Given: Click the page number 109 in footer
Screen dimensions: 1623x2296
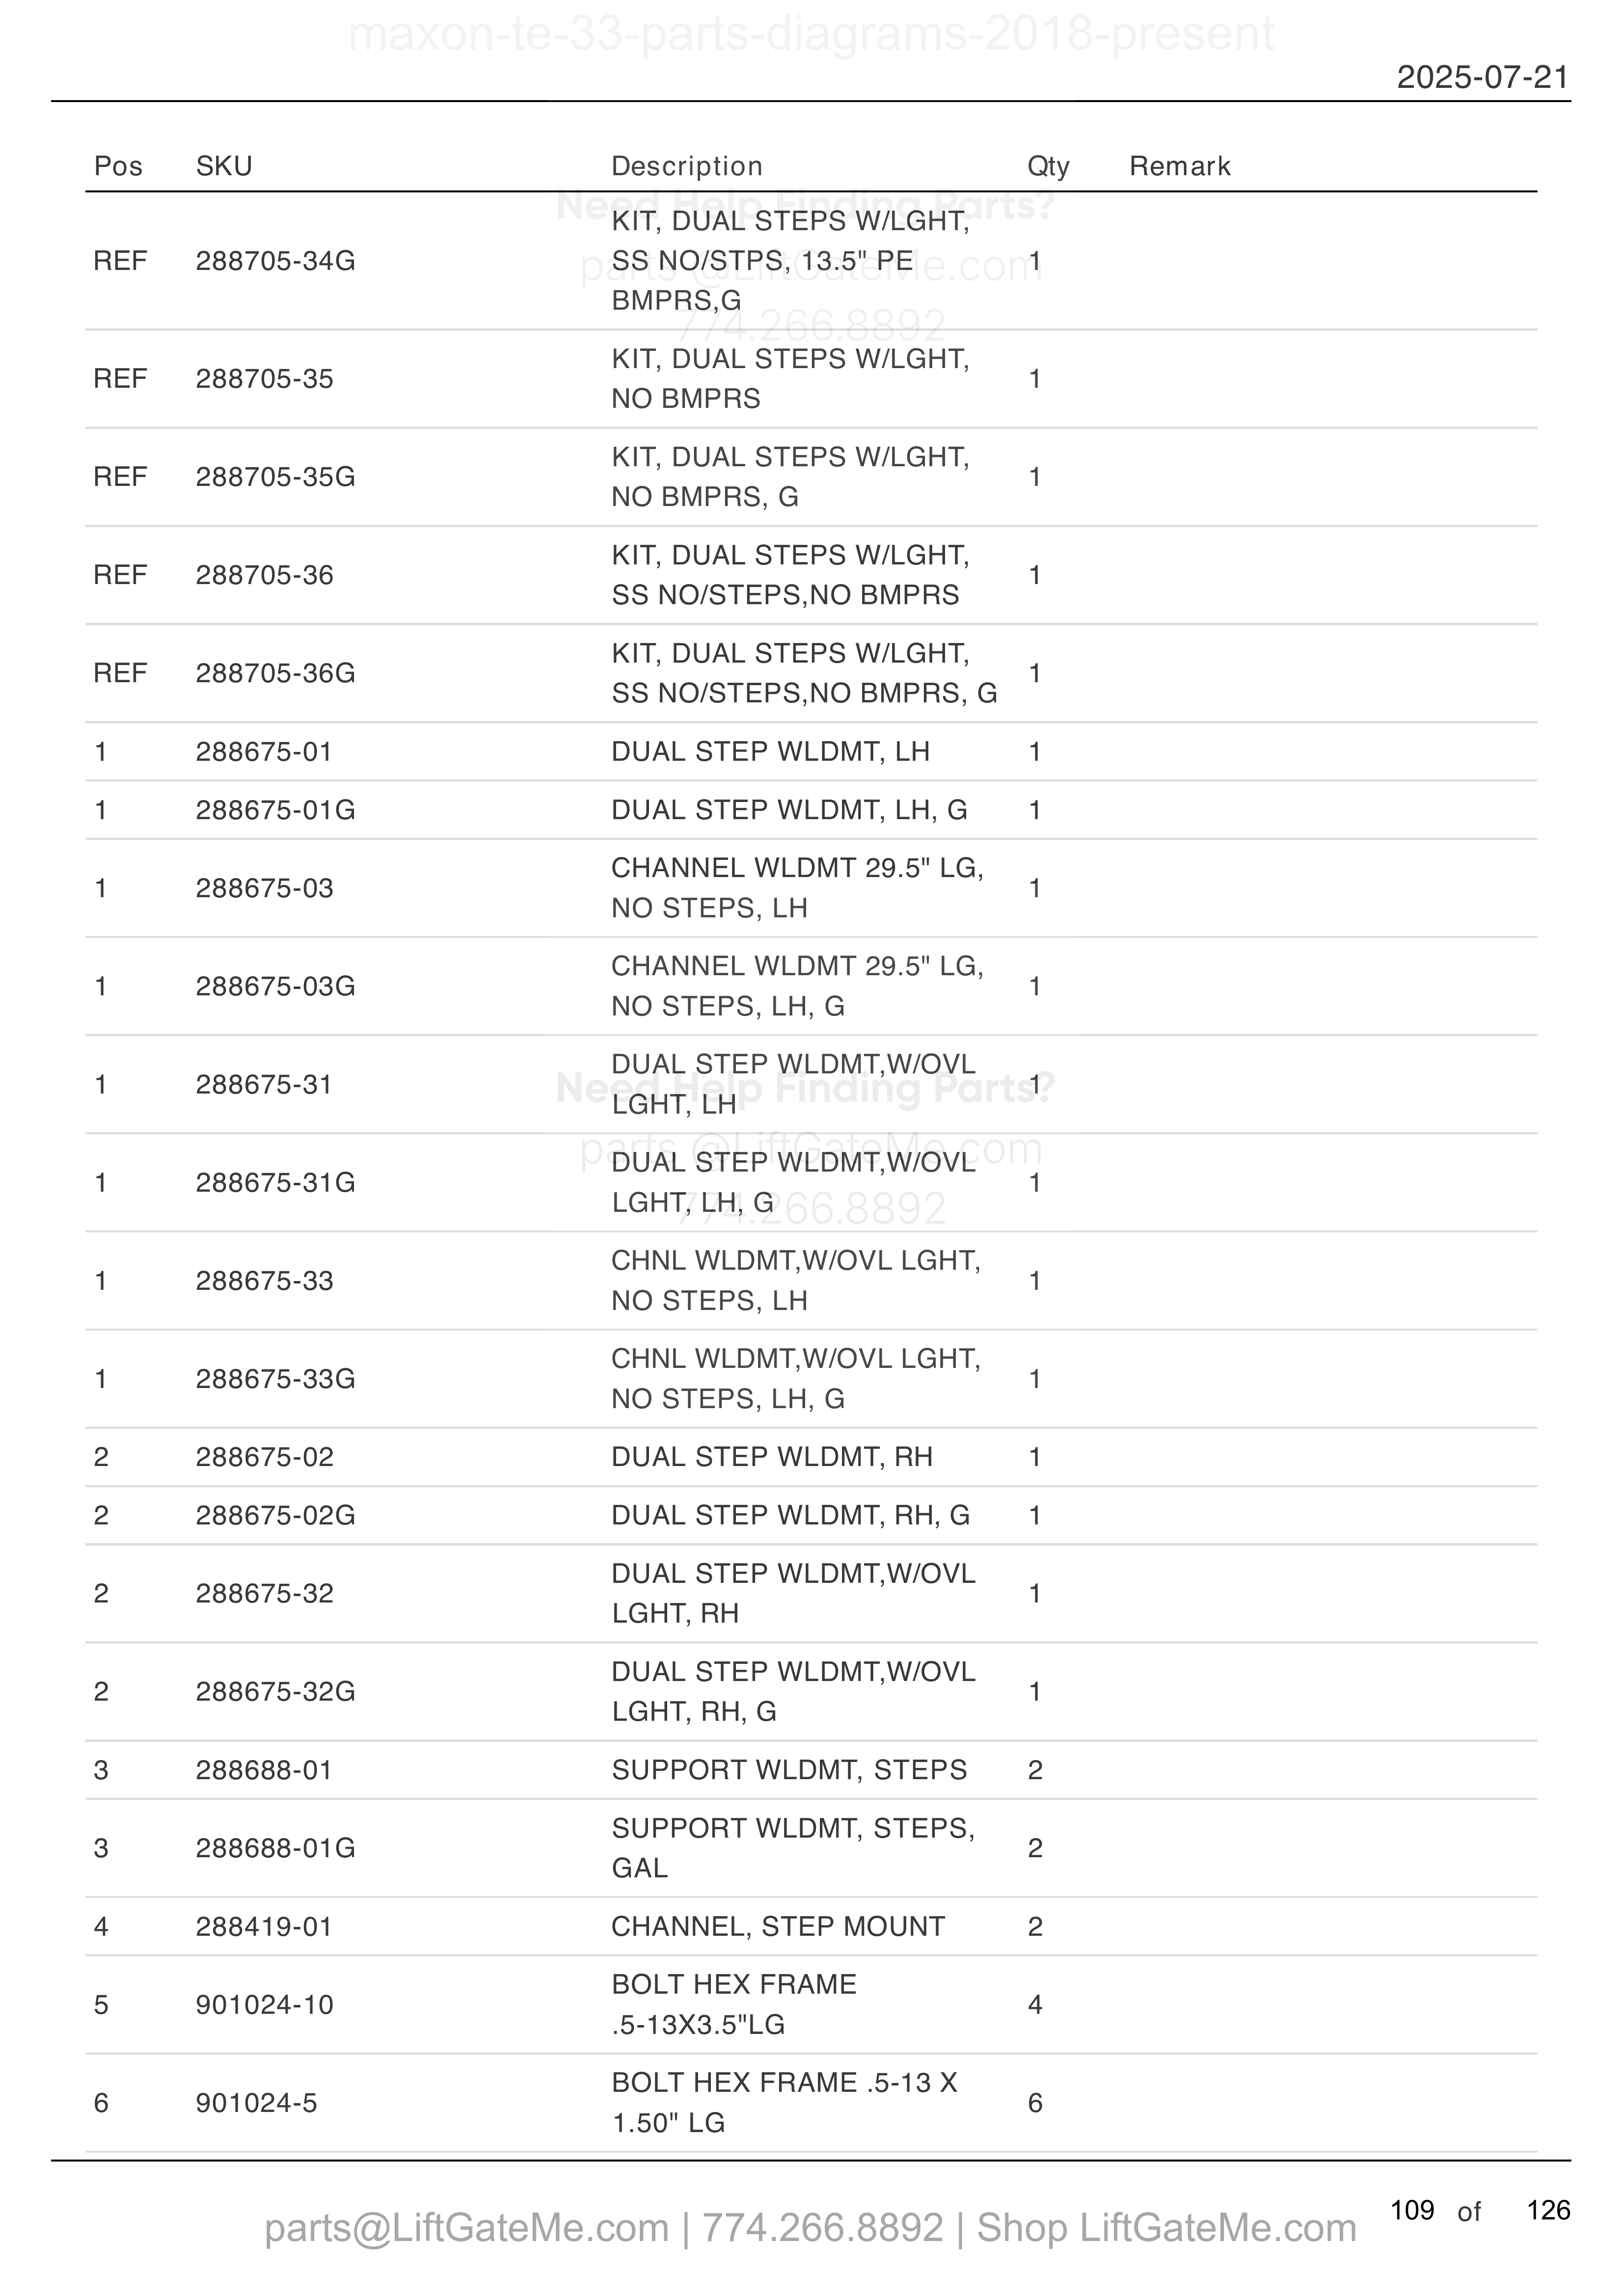Looking at the screenshot, I should pos(1412,2210).
